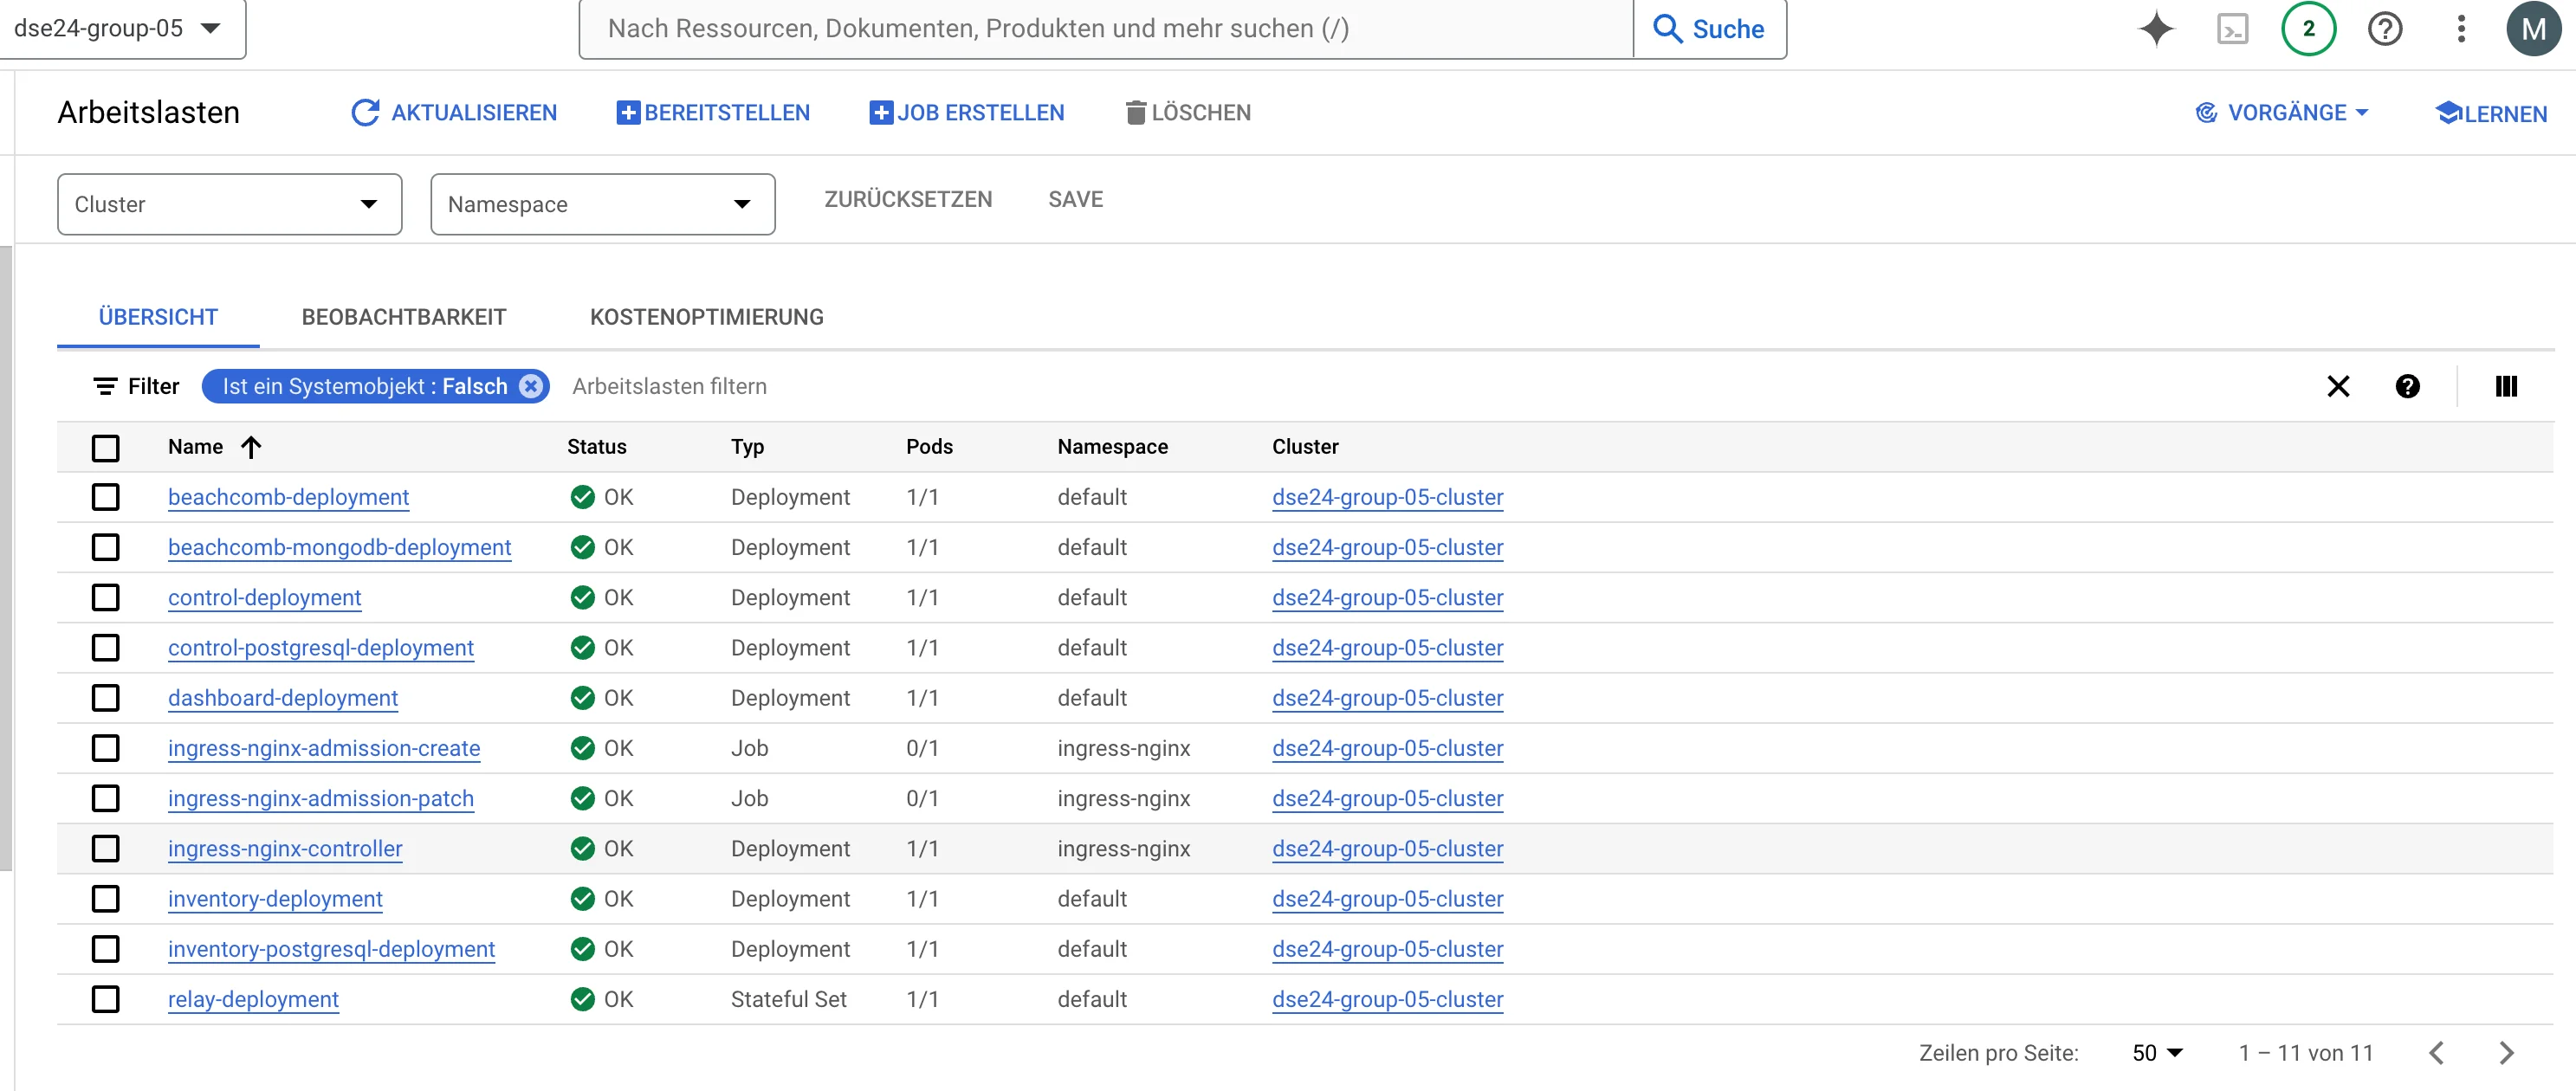
Task: Open Gemini AI assistant sparkle icon
Action: pyautogui.click(x=2155, y=29)
